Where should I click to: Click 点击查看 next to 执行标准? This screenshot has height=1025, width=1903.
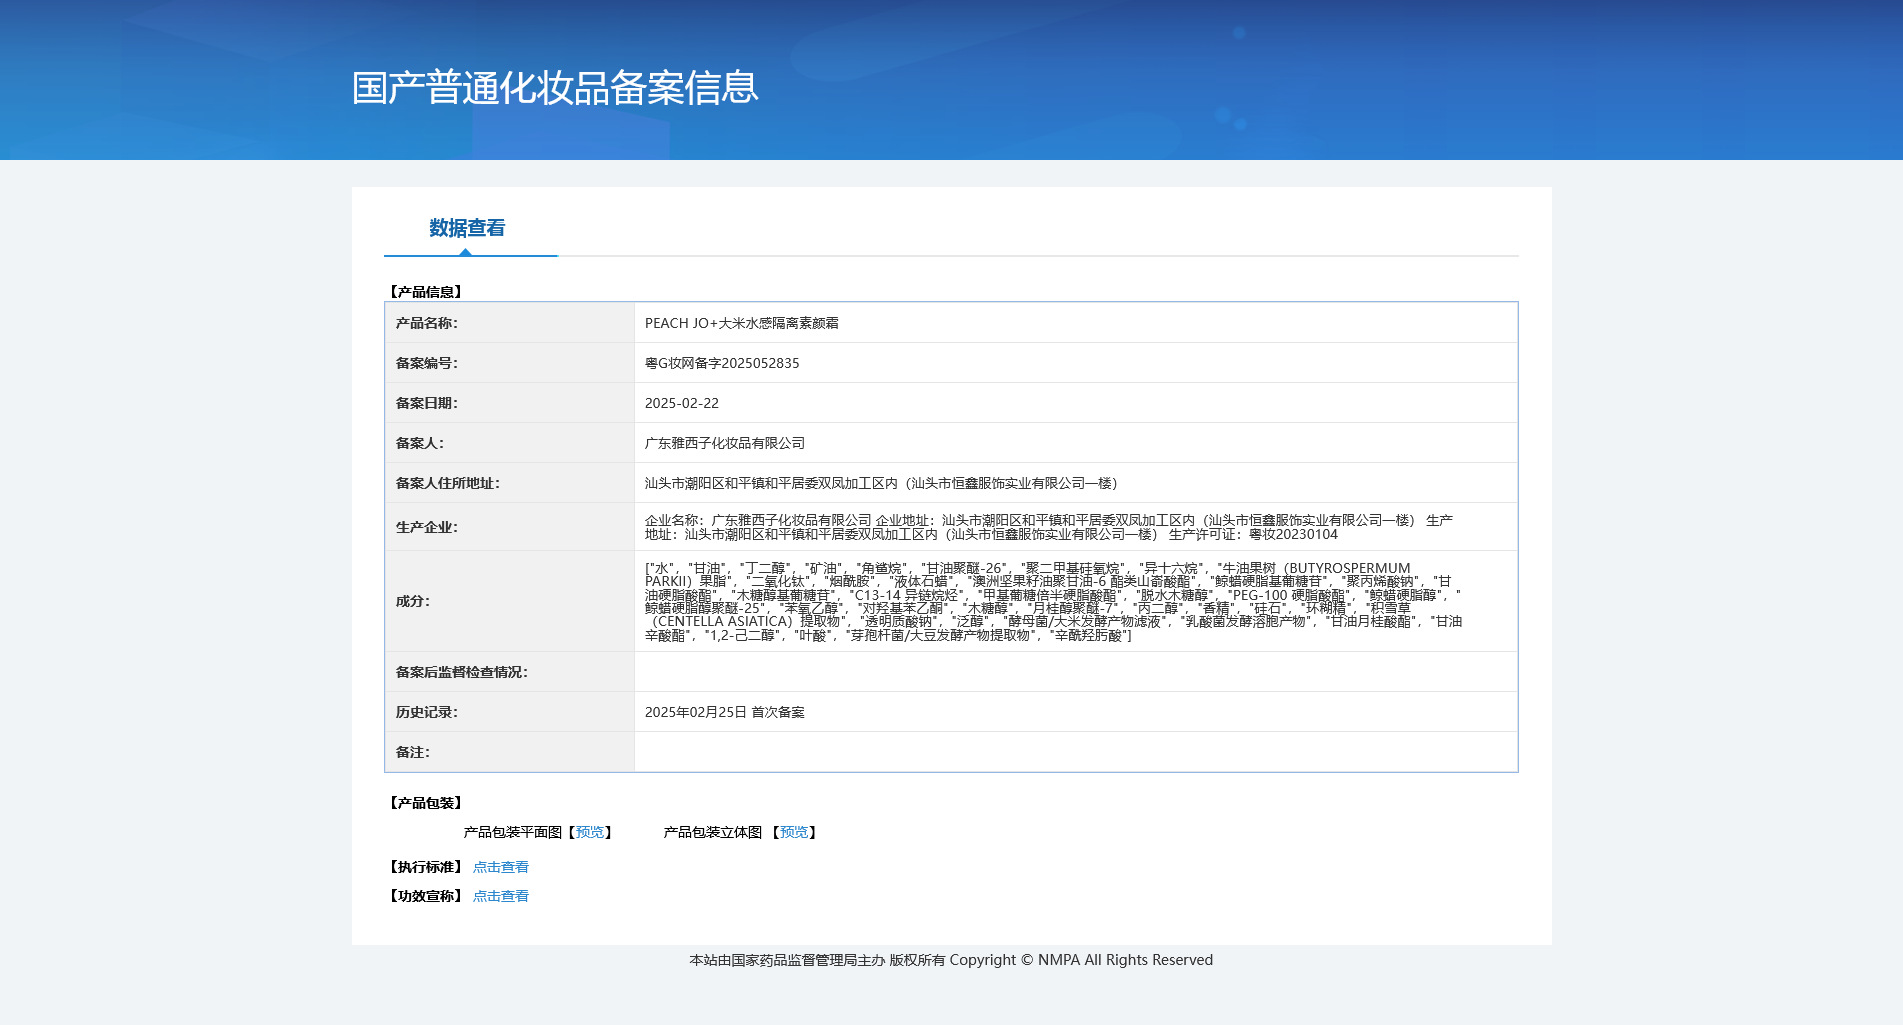(500, 867)
